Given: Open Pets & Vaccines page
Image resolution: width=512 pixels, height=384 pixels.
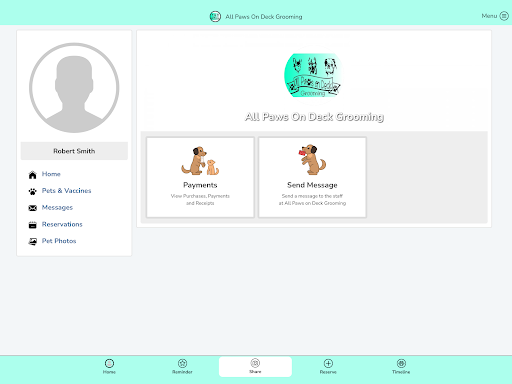Looking at the screenshot, I should tap(66, 191).
